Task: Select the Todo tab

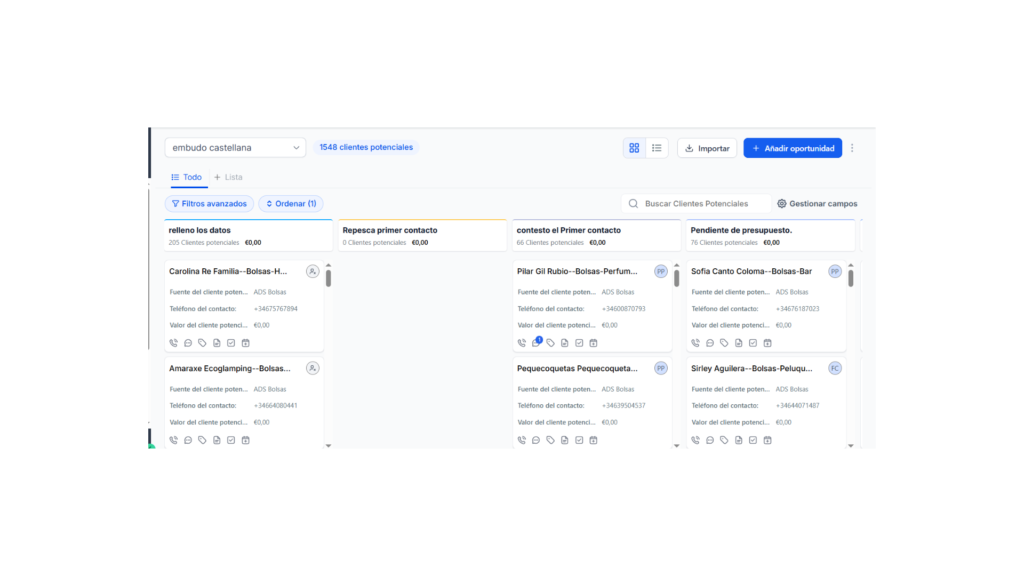Action: tap(187, 177)
